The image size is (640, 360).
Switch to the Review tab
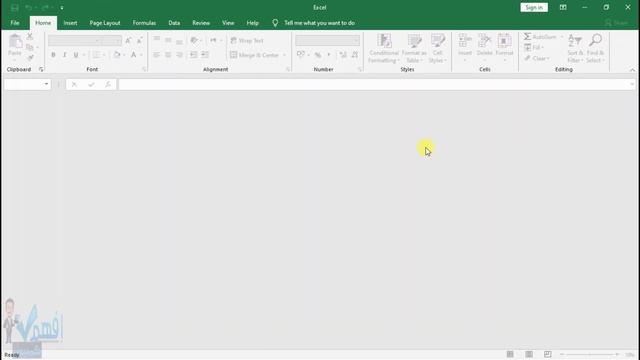point(201,23)
